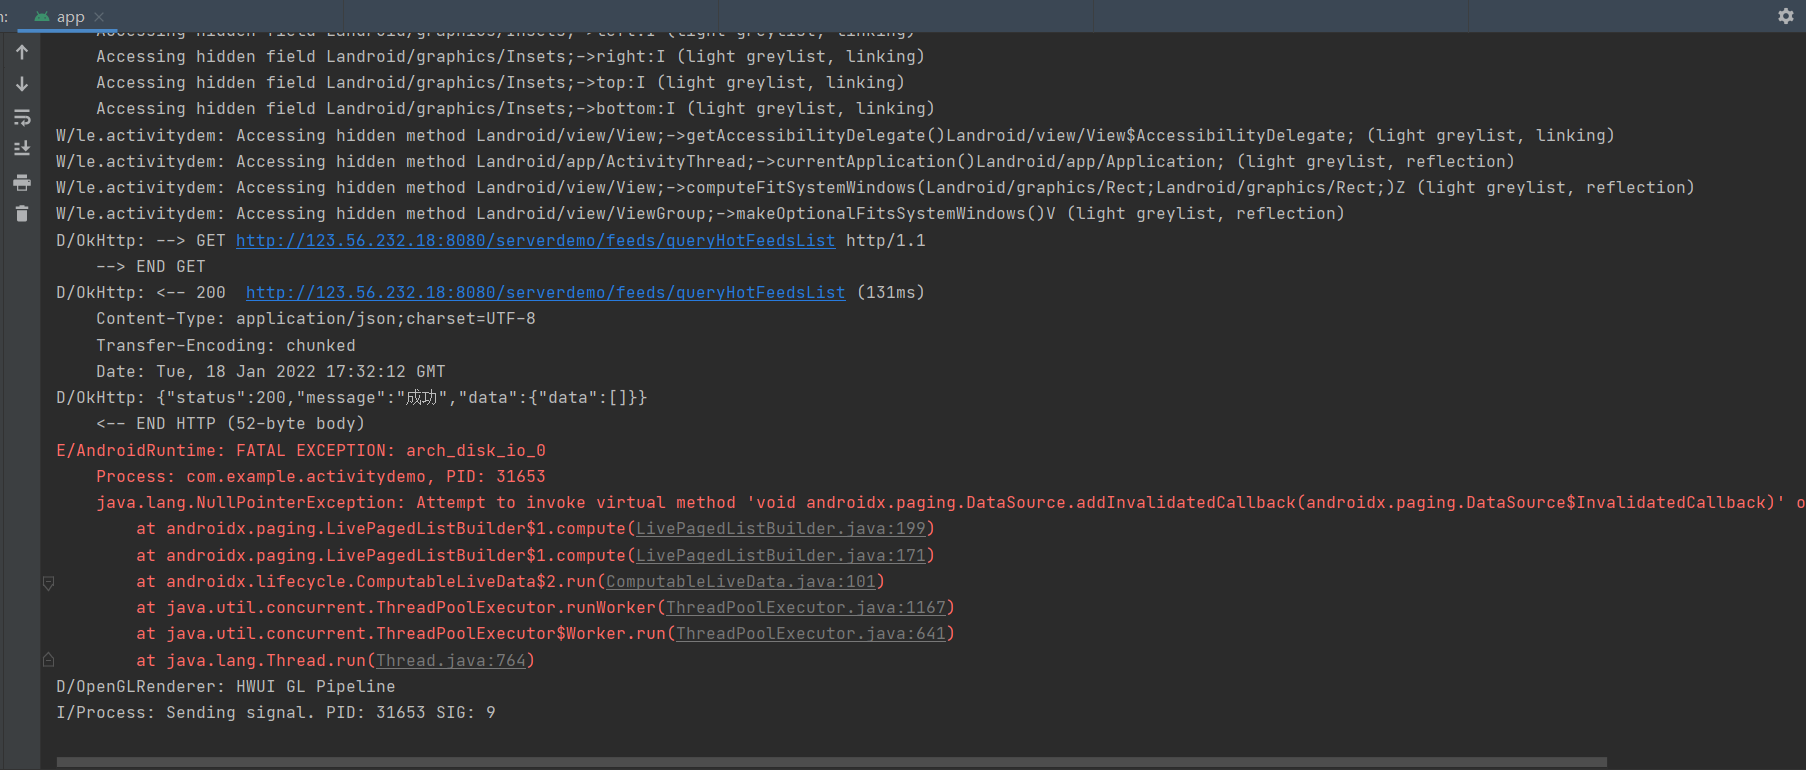Viewport: 1806px width, 770px height.
Task: Click the Content-Type: application/json line
Action: tap(316, 318)
